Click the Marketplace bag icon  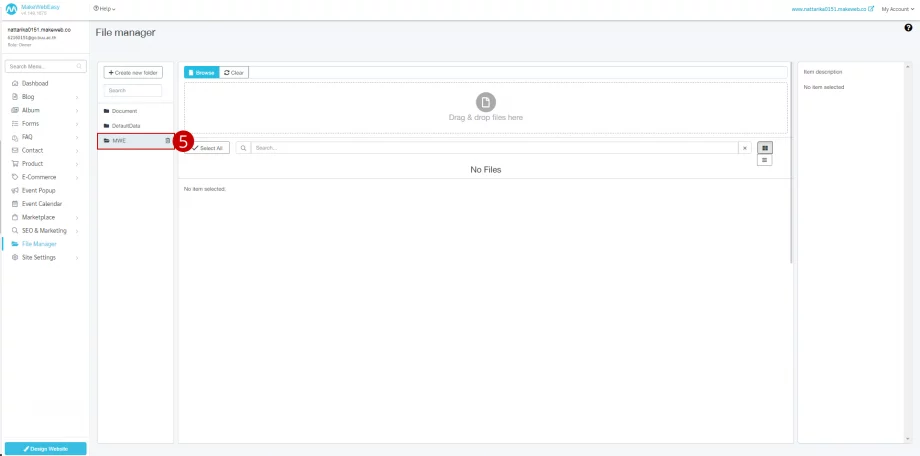click(x=15, y=217)
